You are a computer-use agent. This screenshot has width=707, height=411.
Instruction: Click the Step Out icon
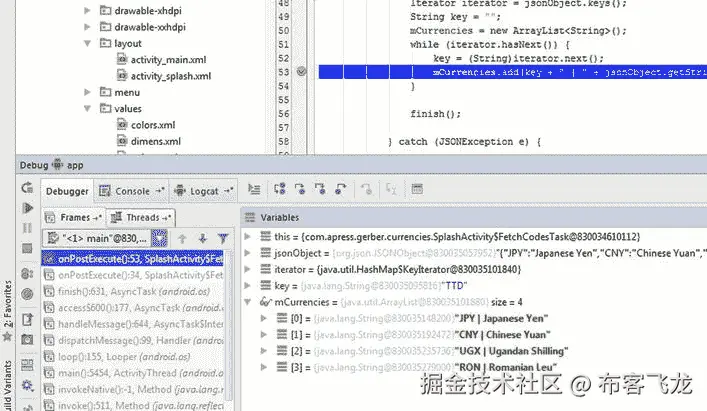point(341,189)
